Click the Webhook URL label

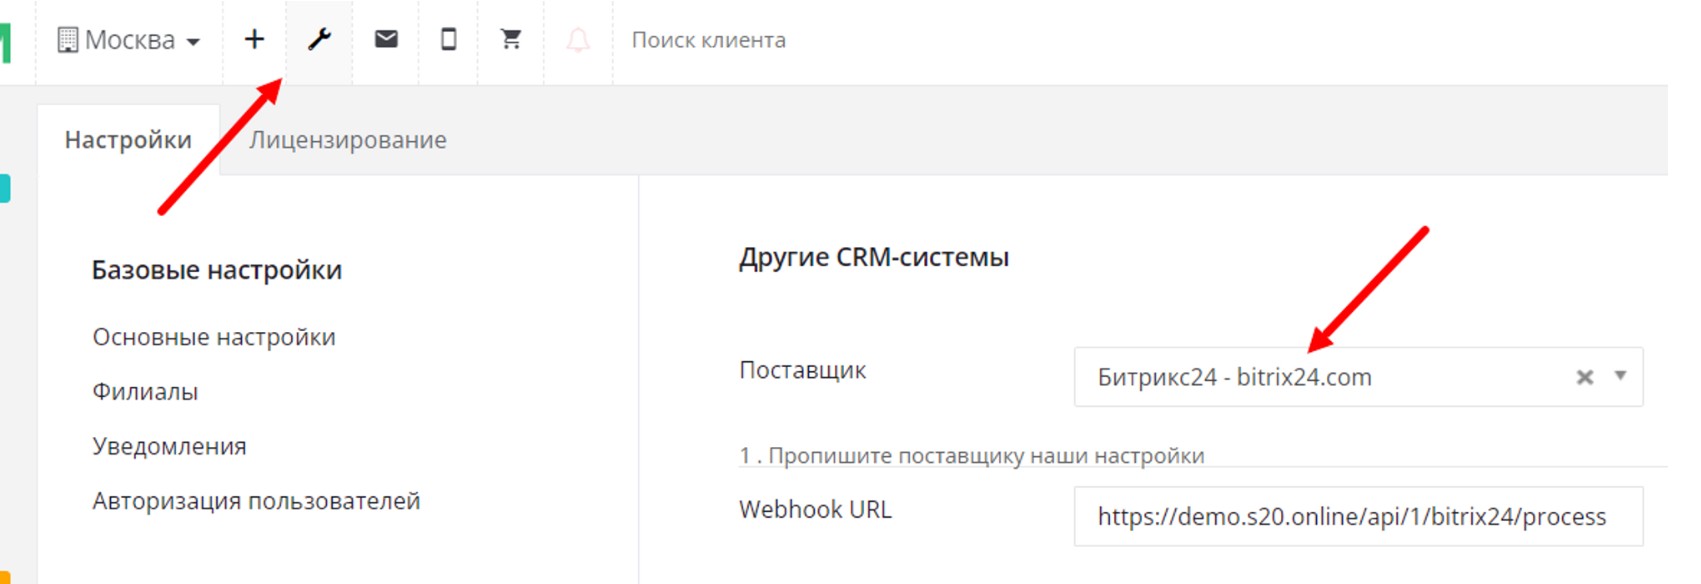pos(815,509)
